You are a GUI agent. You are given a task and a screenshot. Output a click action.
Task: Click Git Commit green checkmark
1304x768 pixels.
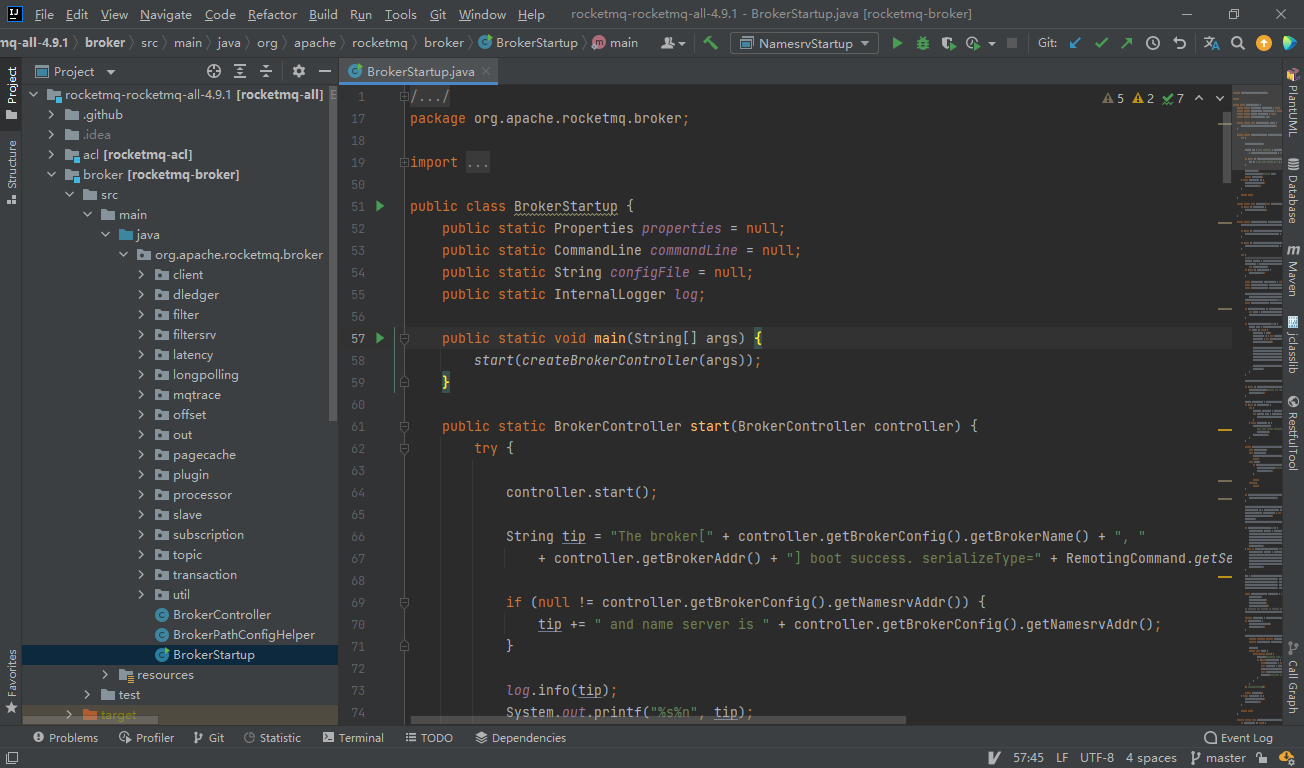[1101, 43]
